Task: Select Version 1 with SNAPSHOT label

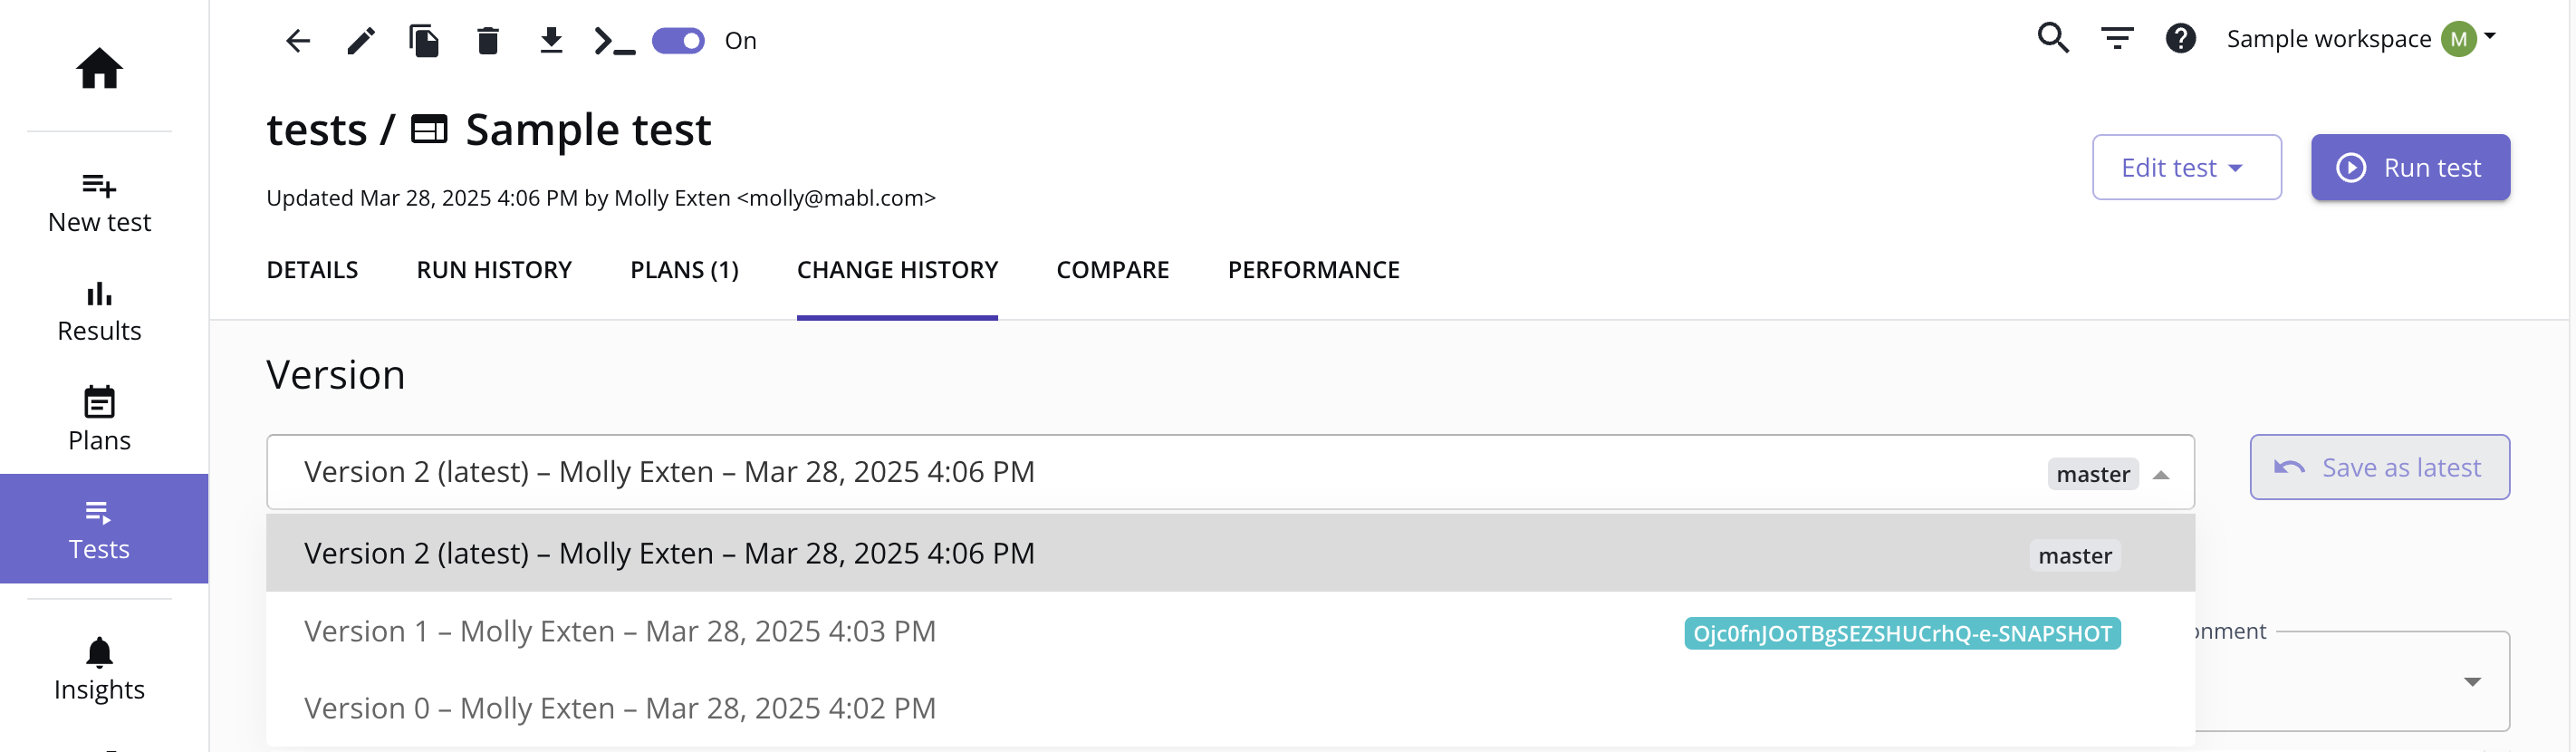Action: tap(1230, 631)
